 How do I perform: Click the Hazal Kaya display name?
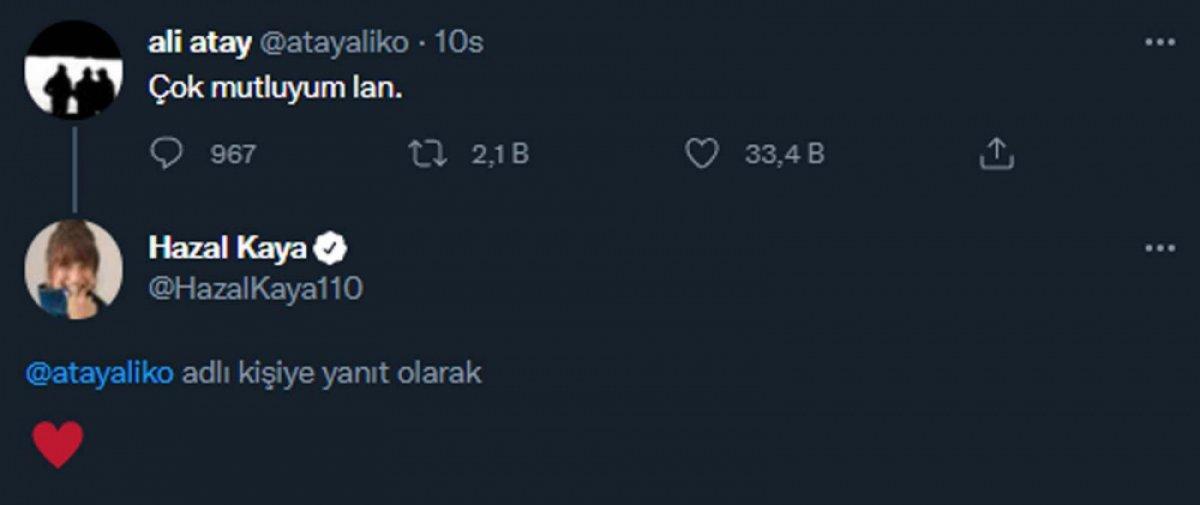(x=228, y=247)
